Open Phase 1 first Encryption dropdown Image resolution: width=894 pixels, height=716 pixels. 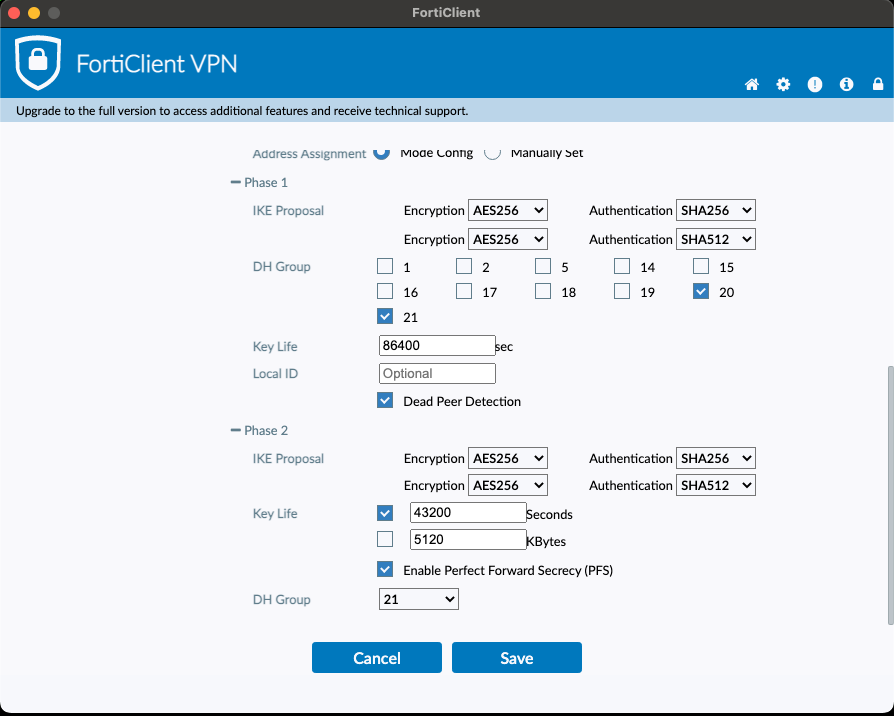coord(507,210)
